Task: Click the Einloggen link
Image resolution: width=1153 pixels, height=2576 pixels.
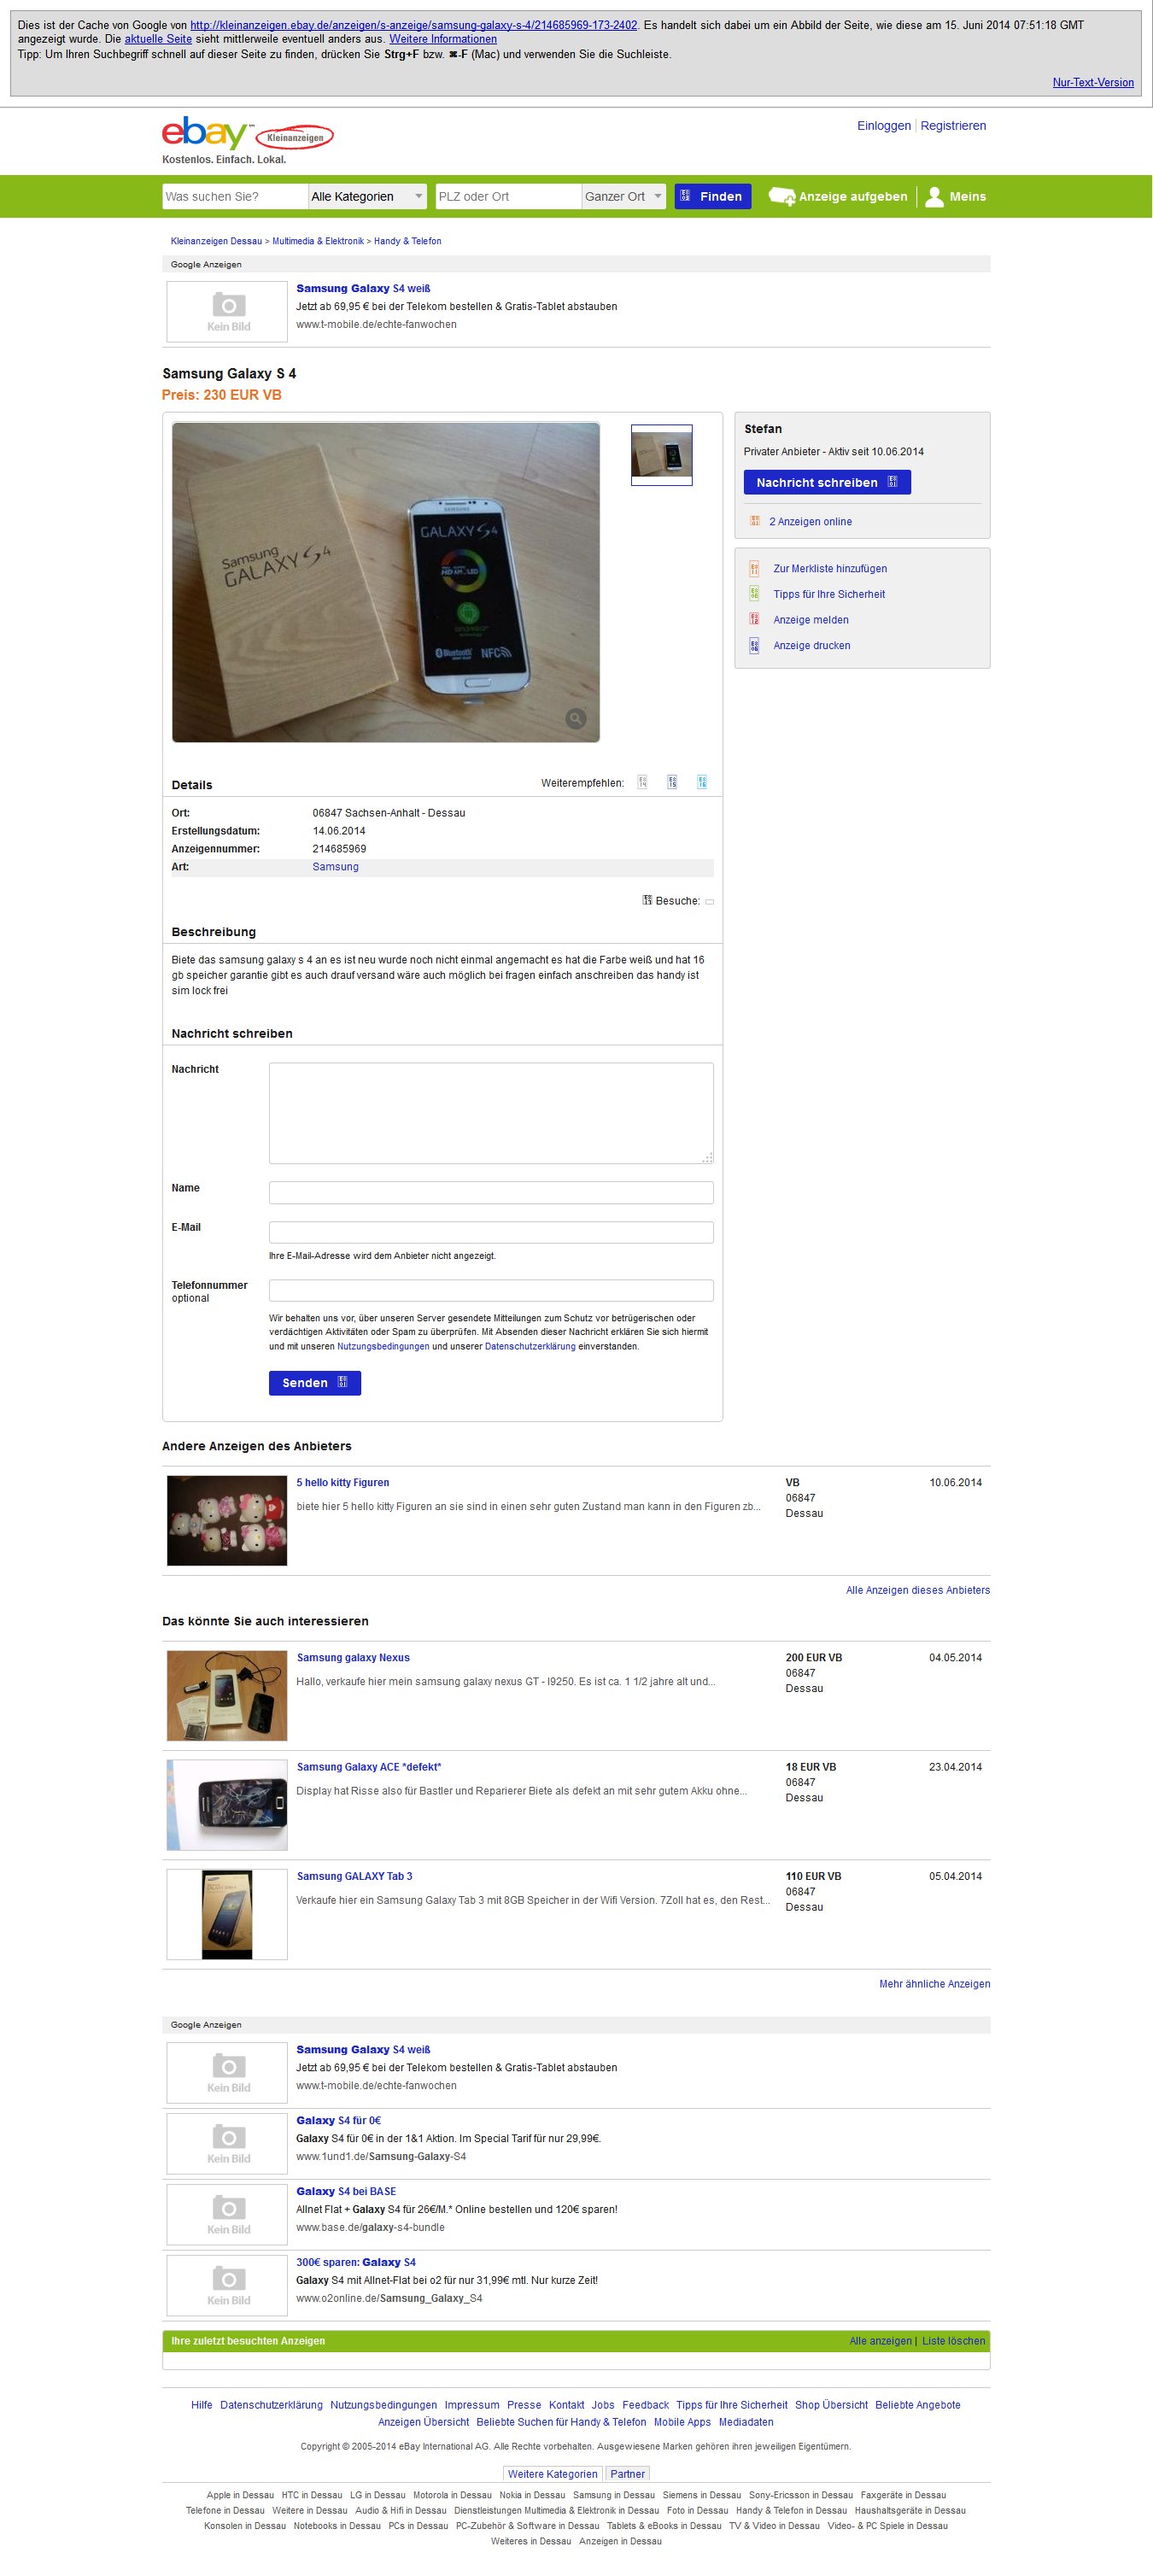Action: [x=884, y=126]
